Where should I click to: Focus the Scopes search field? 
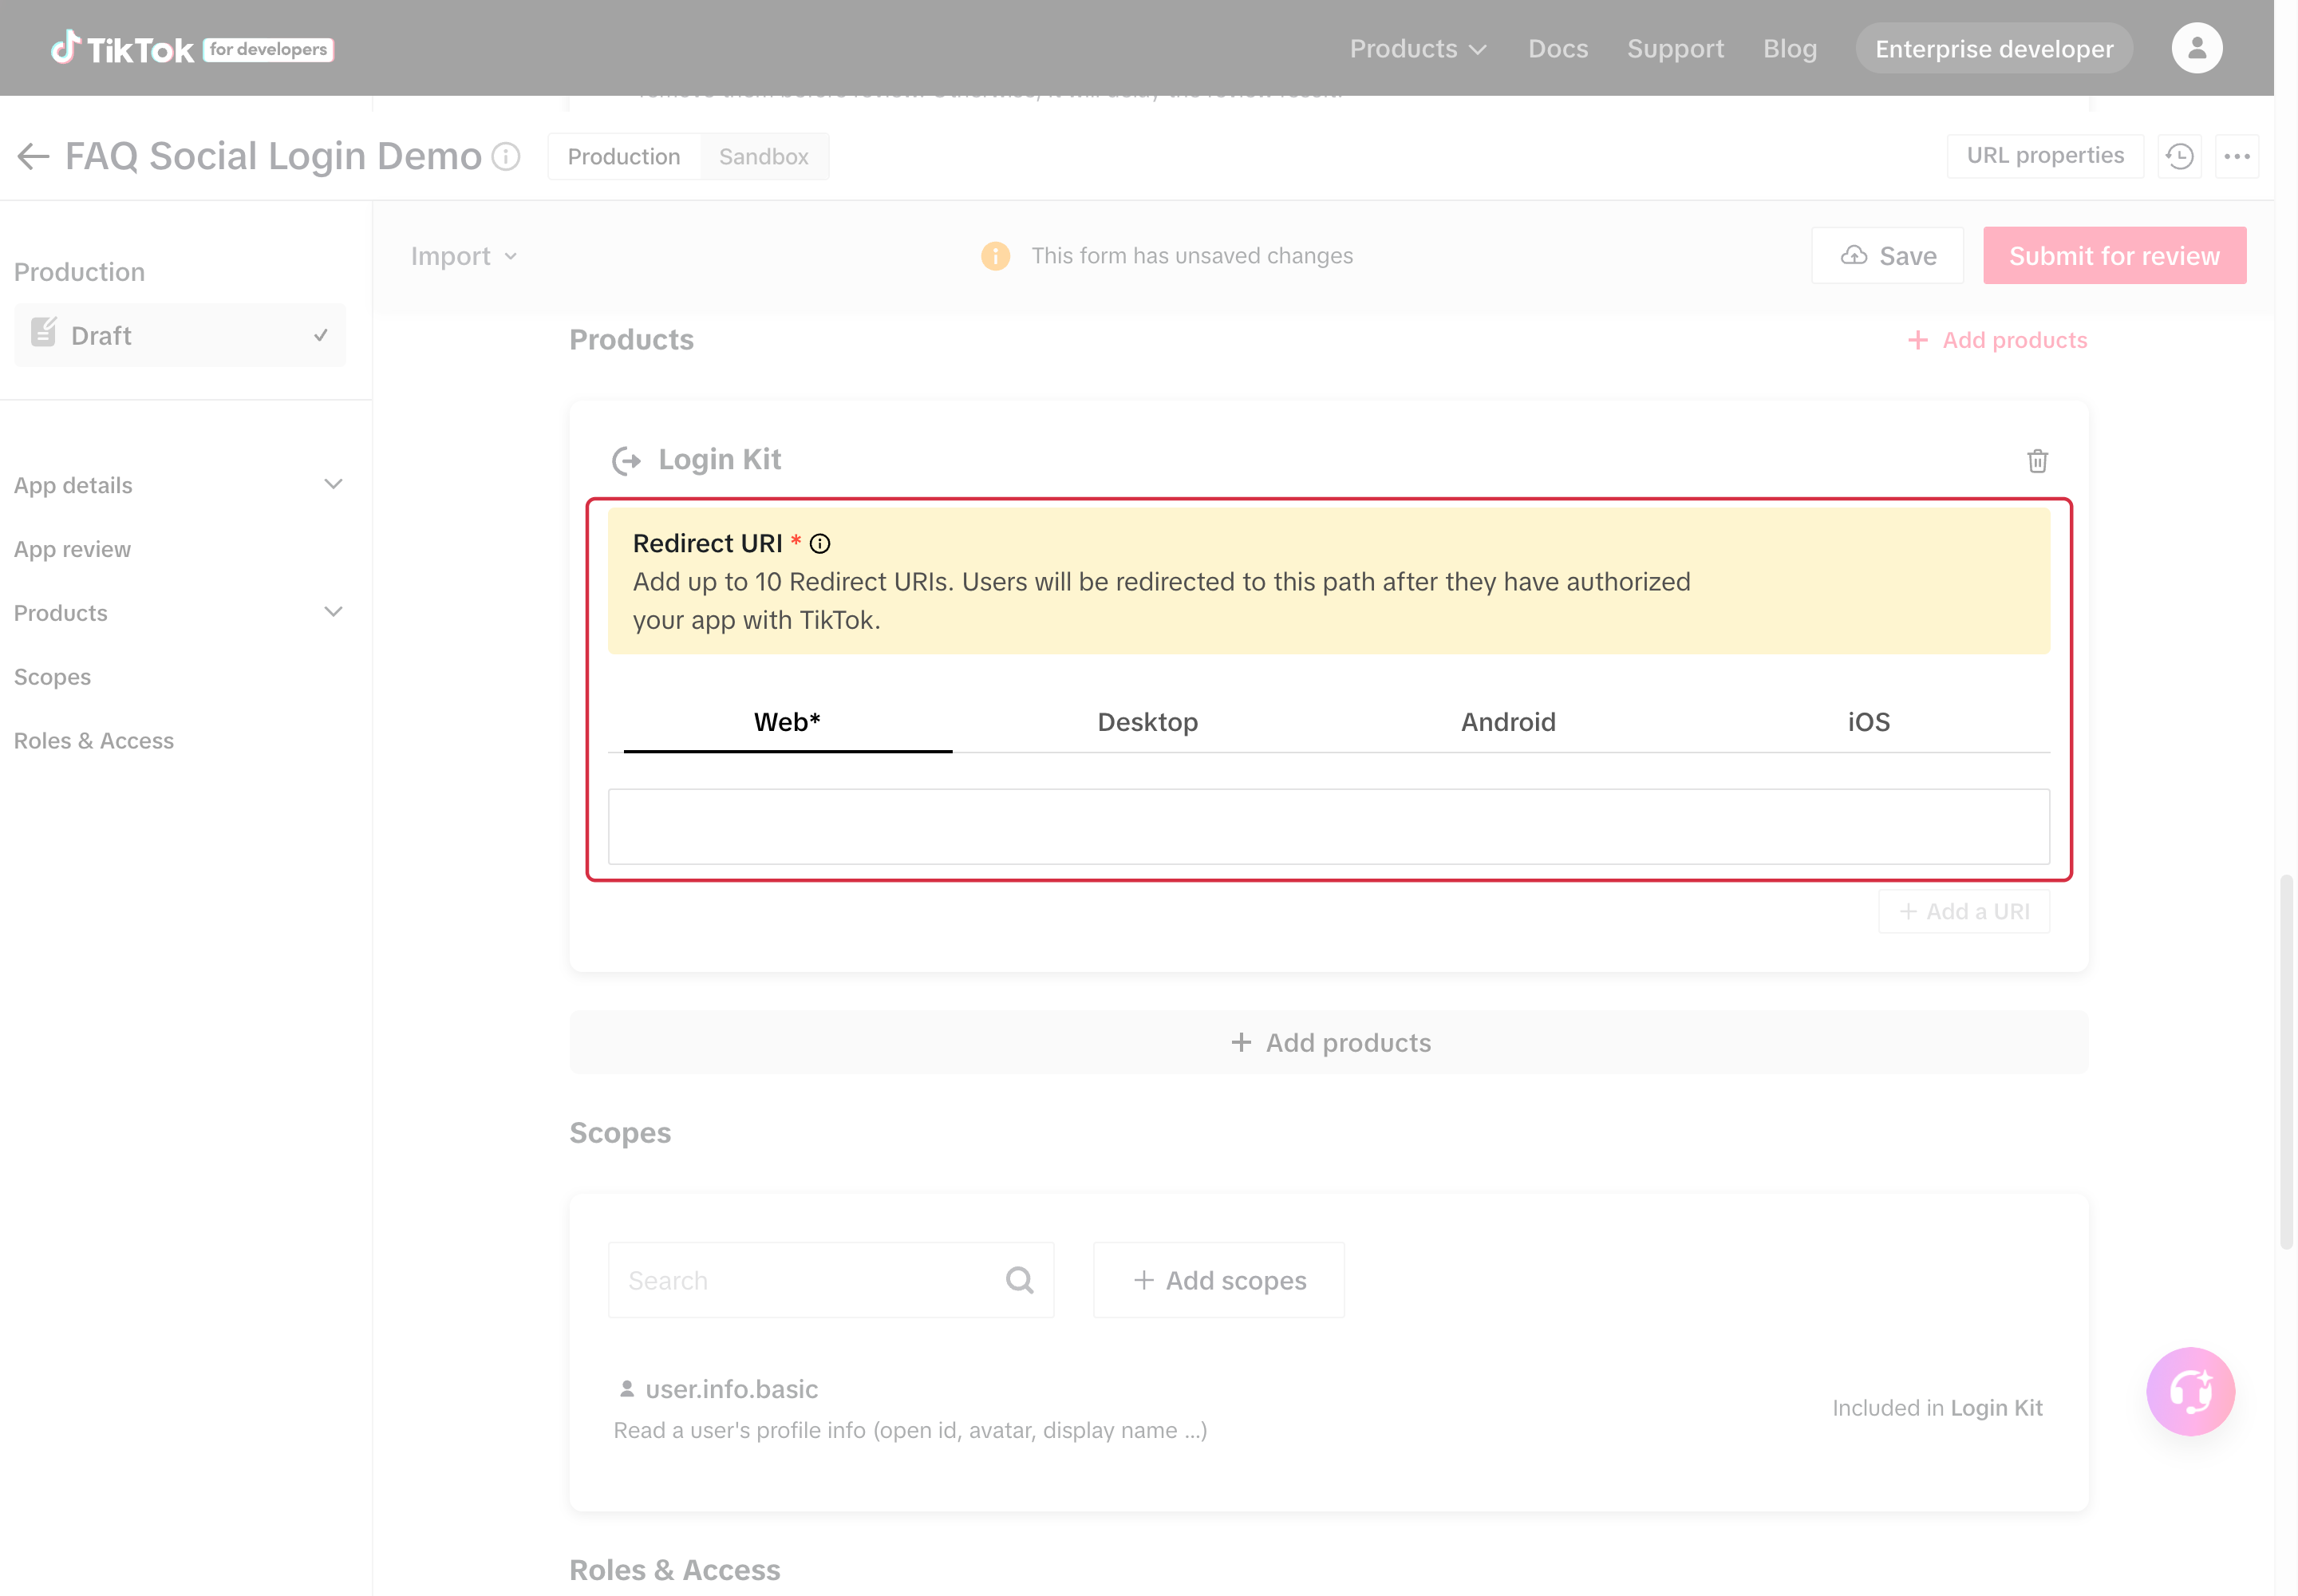click(830, 1279)
